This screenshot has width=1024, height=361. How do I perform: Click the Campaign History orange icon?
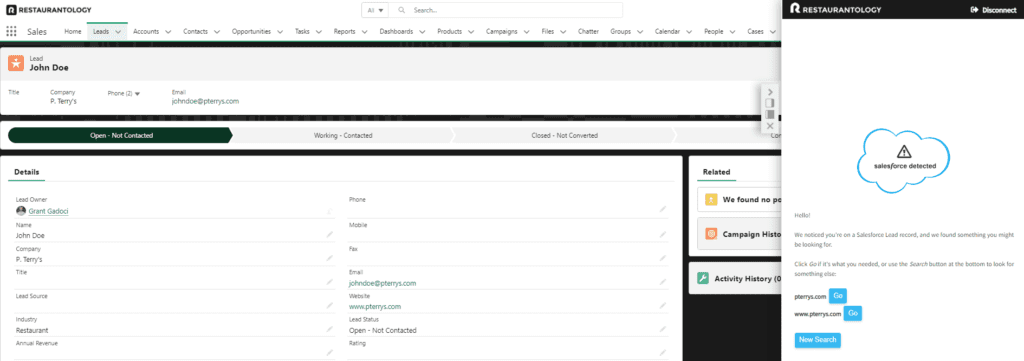pos(711,234)
